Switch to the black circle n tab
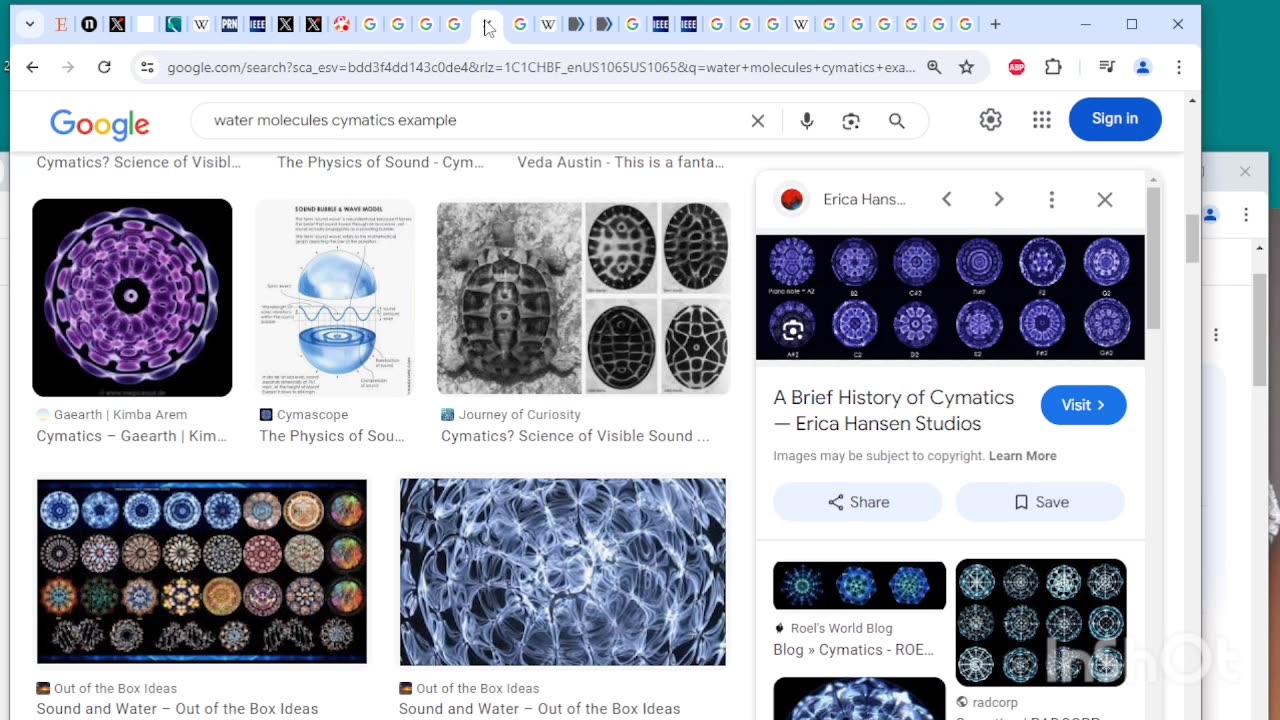Screen dimensions: 1280x720 point(89,24)
